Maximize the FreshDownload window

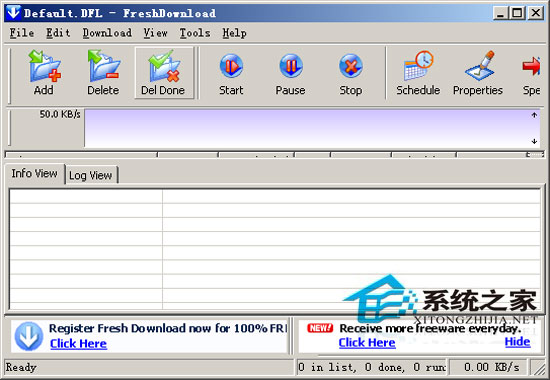coord(517,13)
